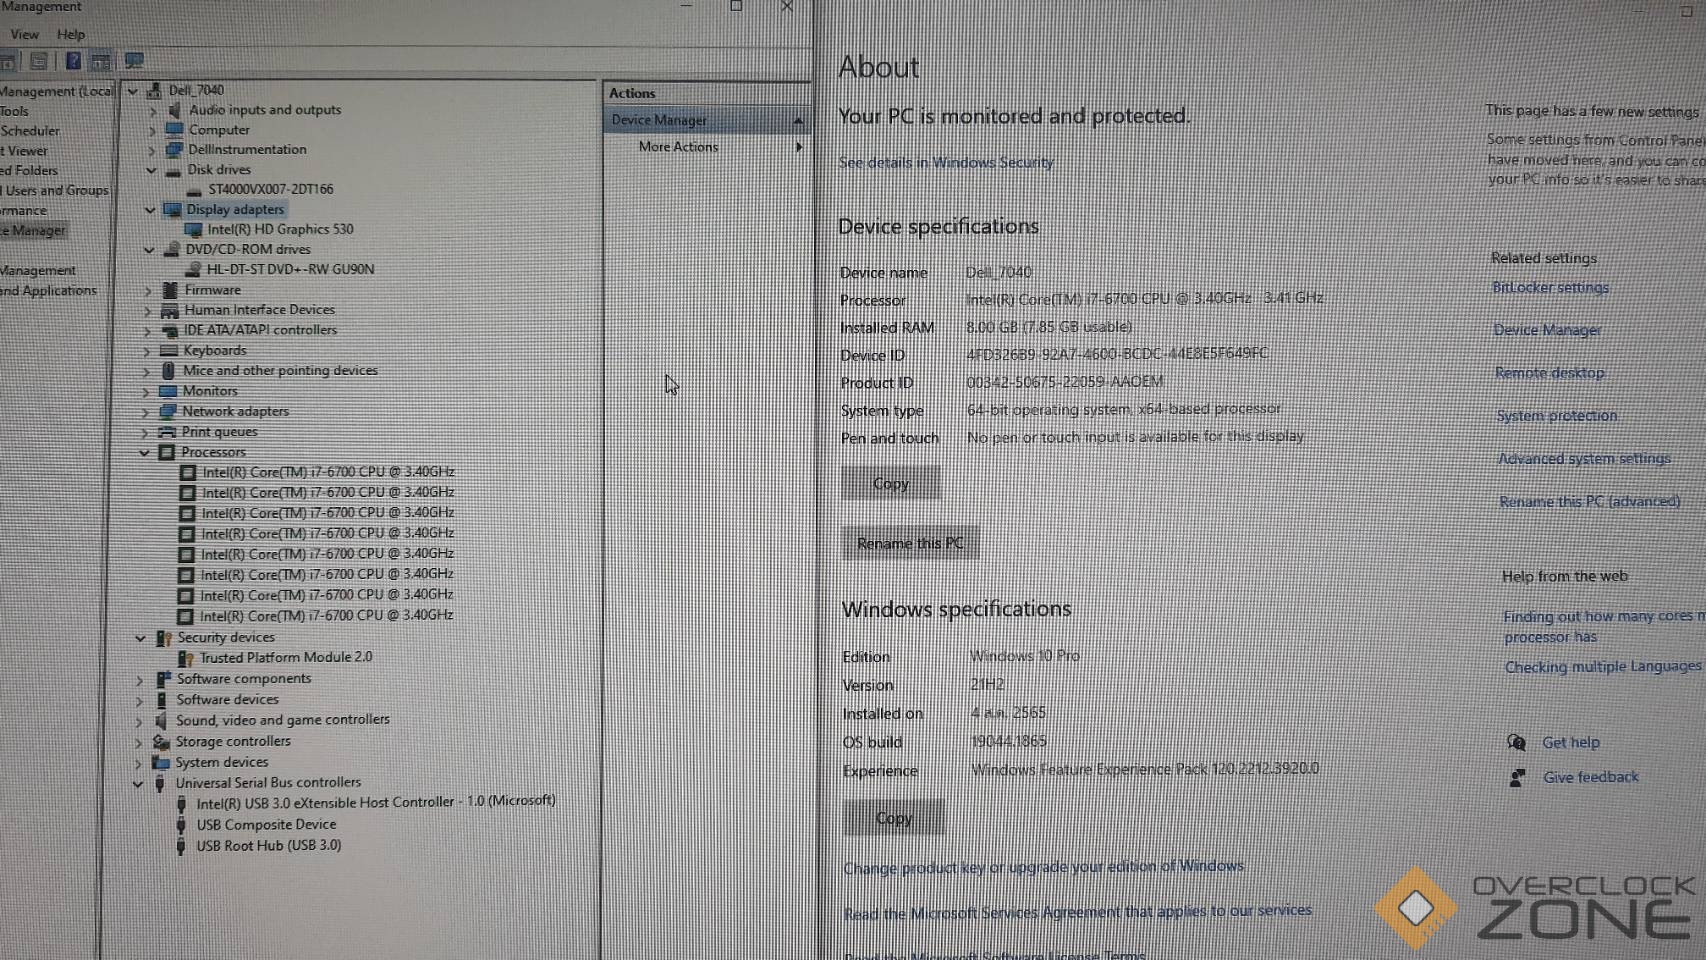Expand the Network adapters node
The width and height of the screenshot is (1706, 960).
(146, 411)
